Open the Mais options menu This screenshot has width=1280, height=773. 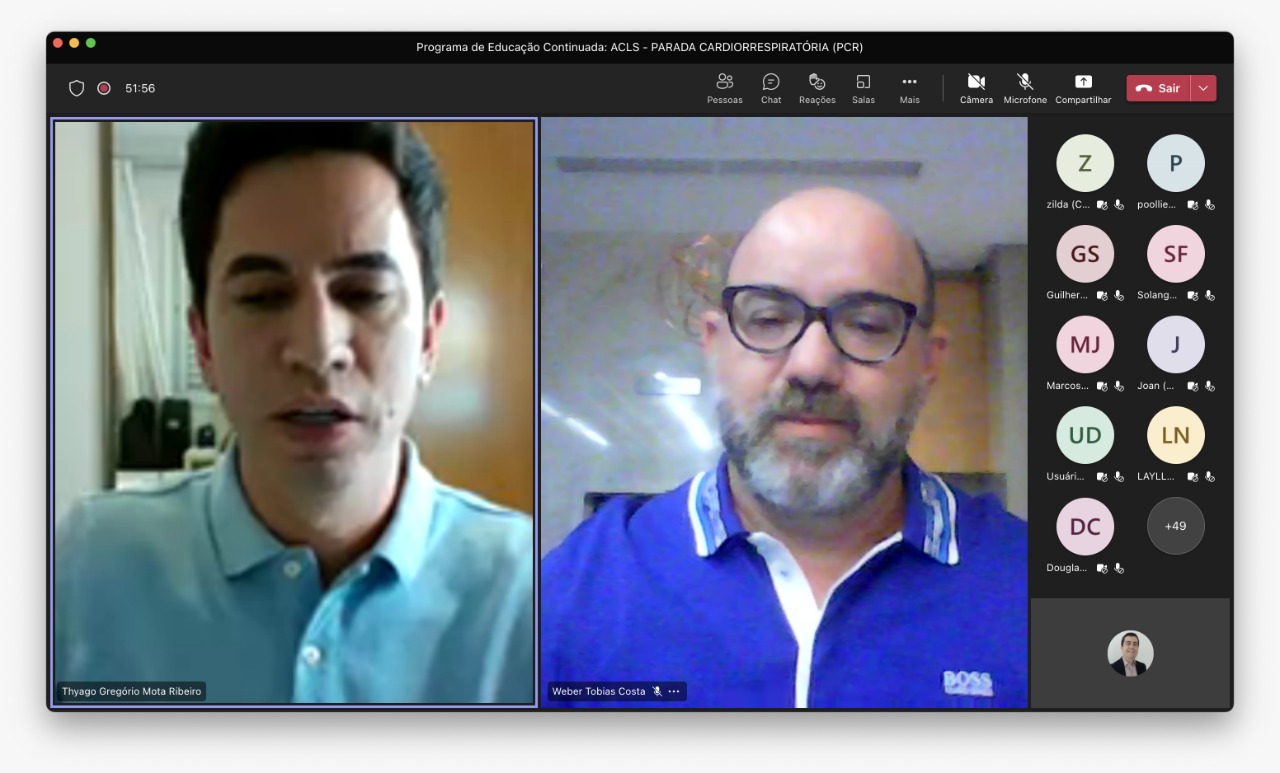click(x=908, y=88)
